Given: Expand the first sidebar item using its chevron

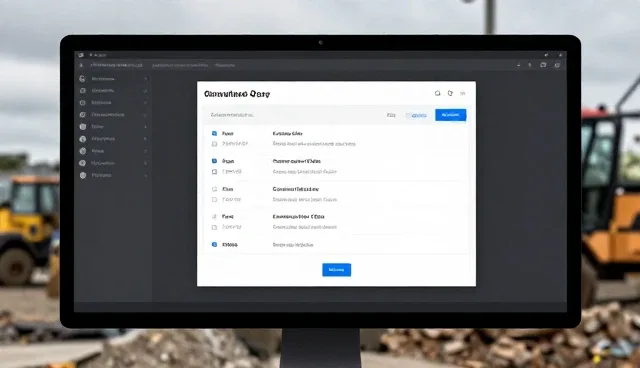Looking at the screenshot, I should [146, 79].
